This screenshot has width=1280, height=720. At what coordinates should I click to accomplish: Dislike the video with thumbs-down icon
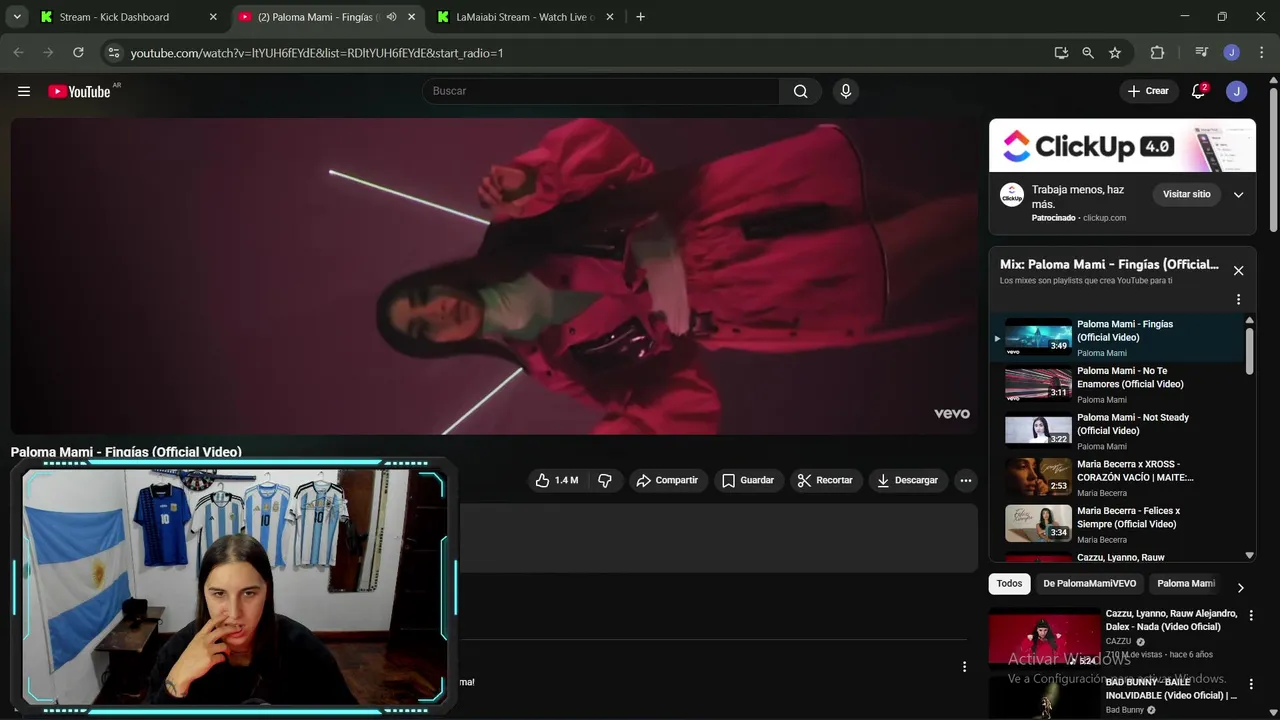click(605, 480)
